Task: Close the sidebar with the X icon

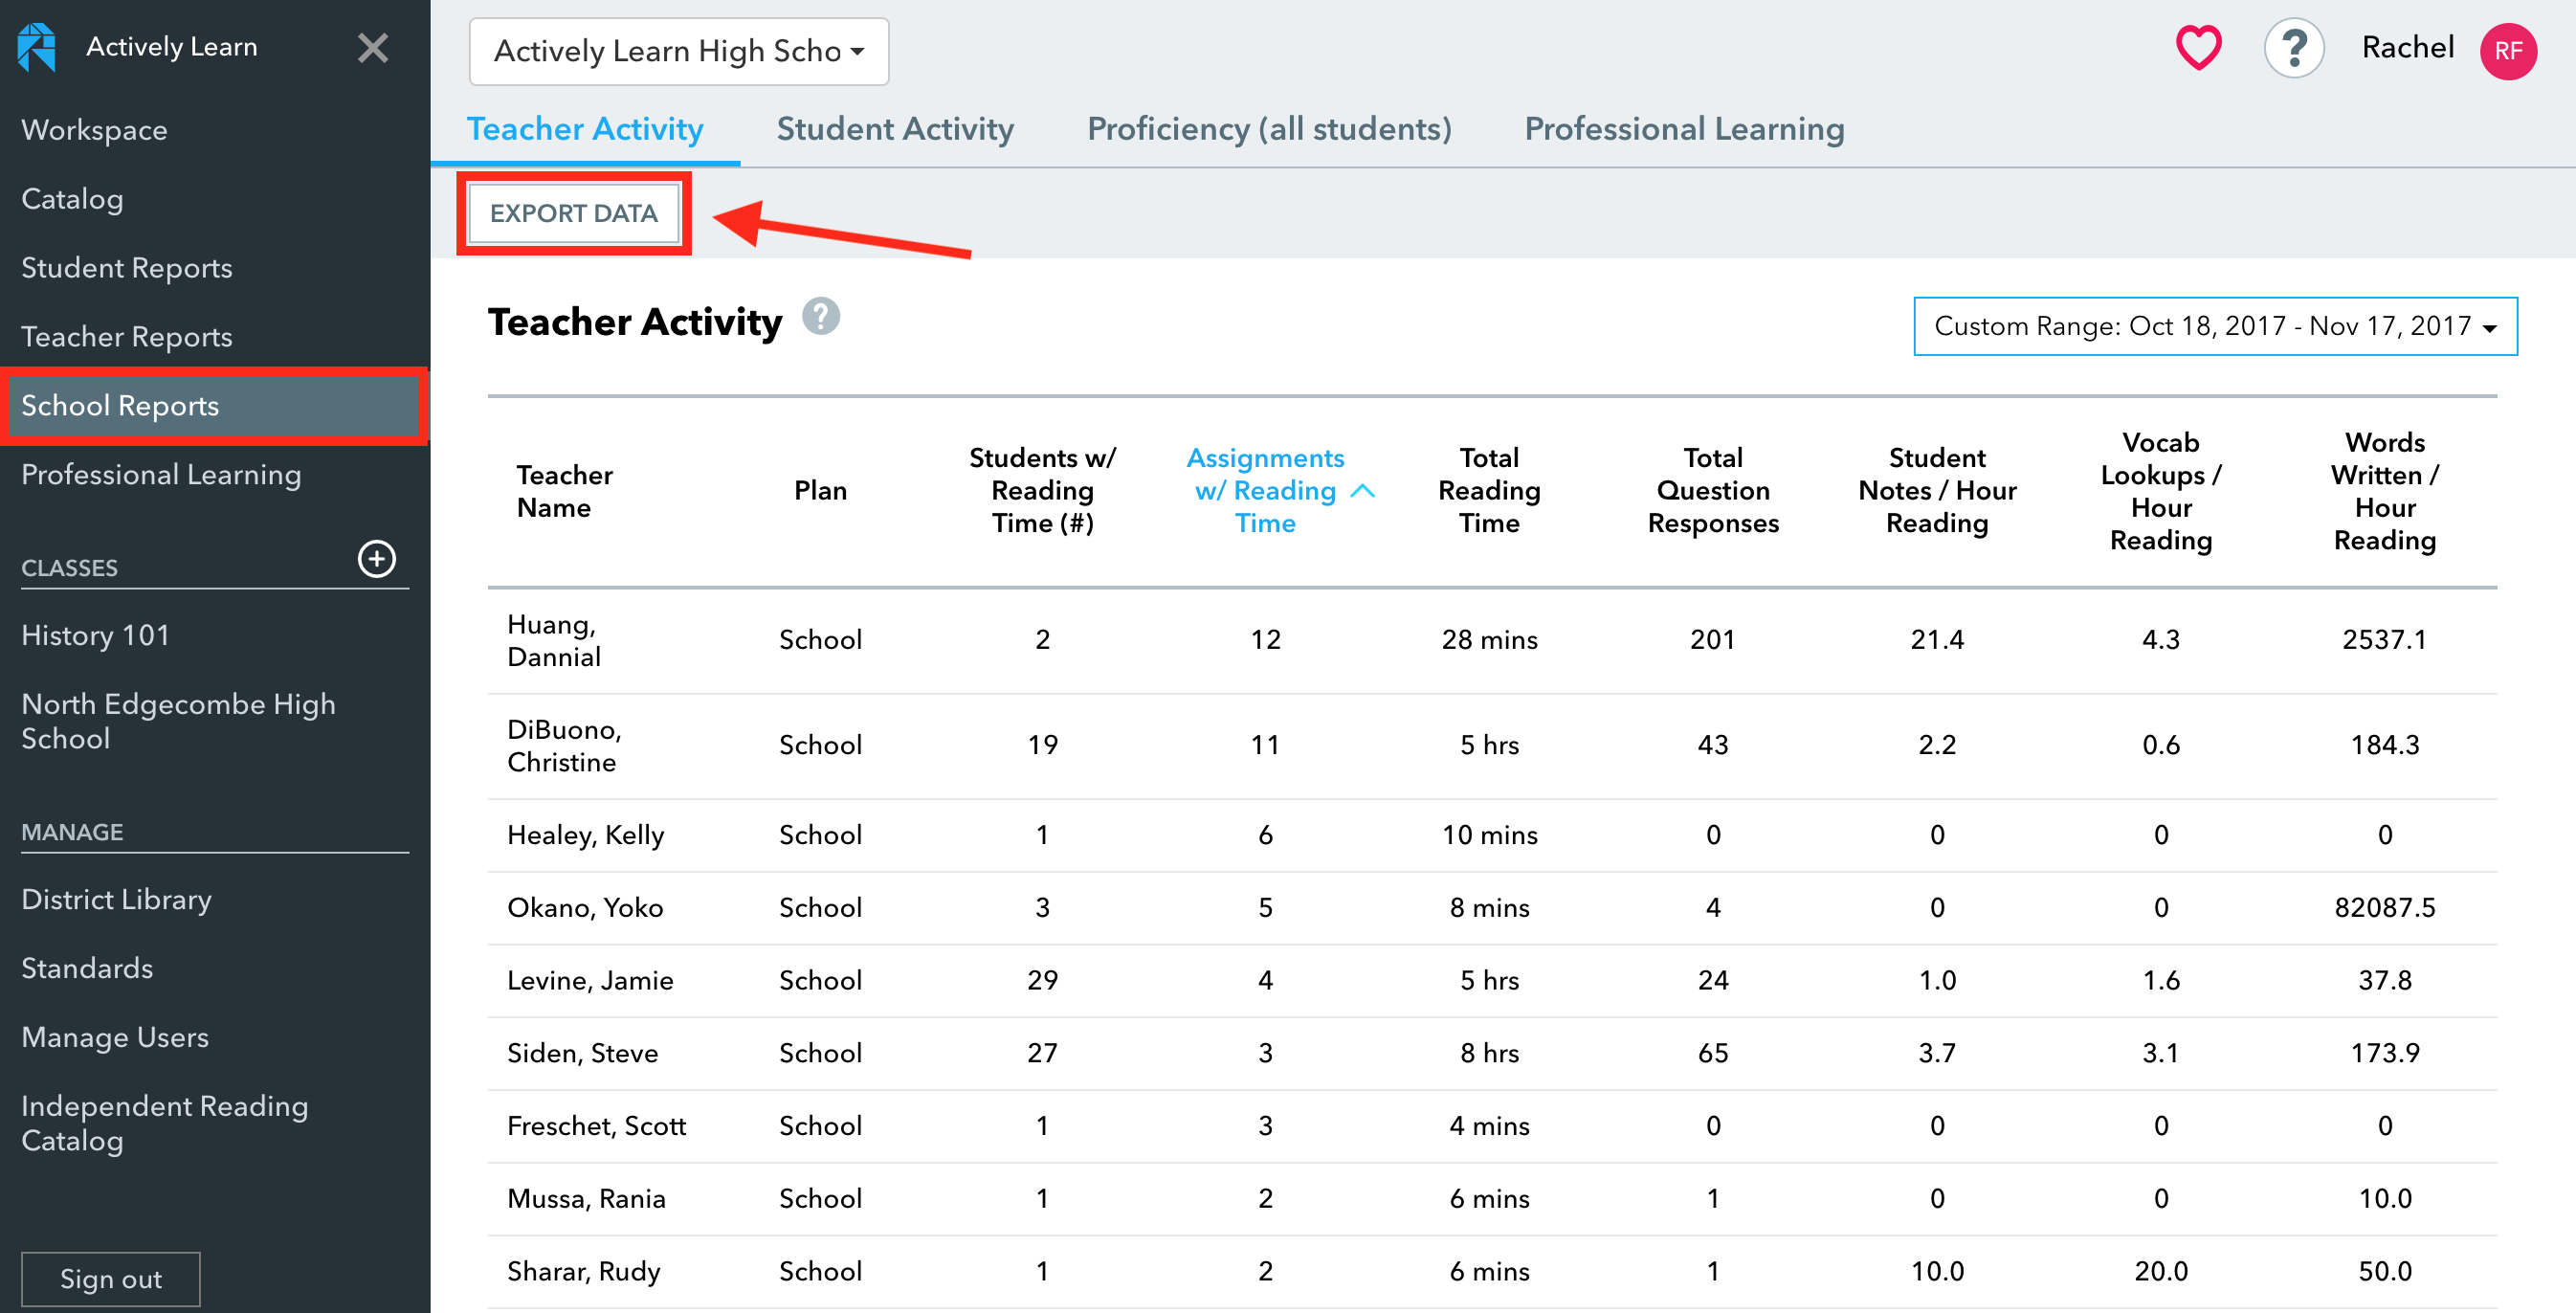Action: click(373, 47)
